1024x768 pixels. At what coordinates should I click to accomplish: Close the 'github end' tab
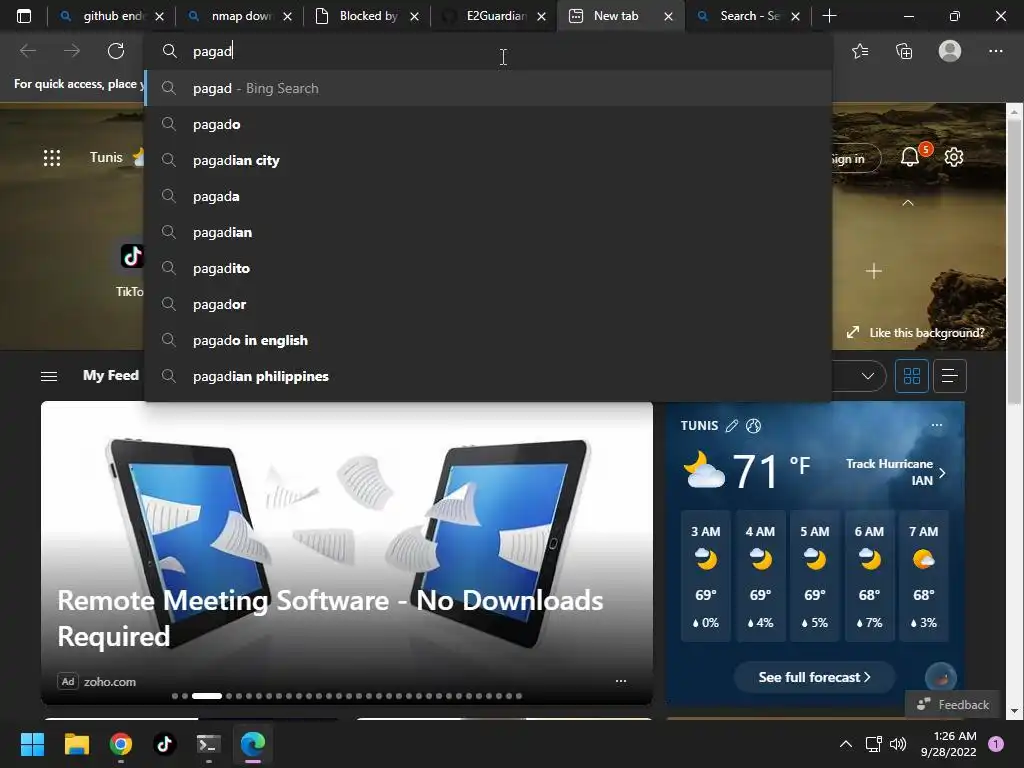point(159,16)
